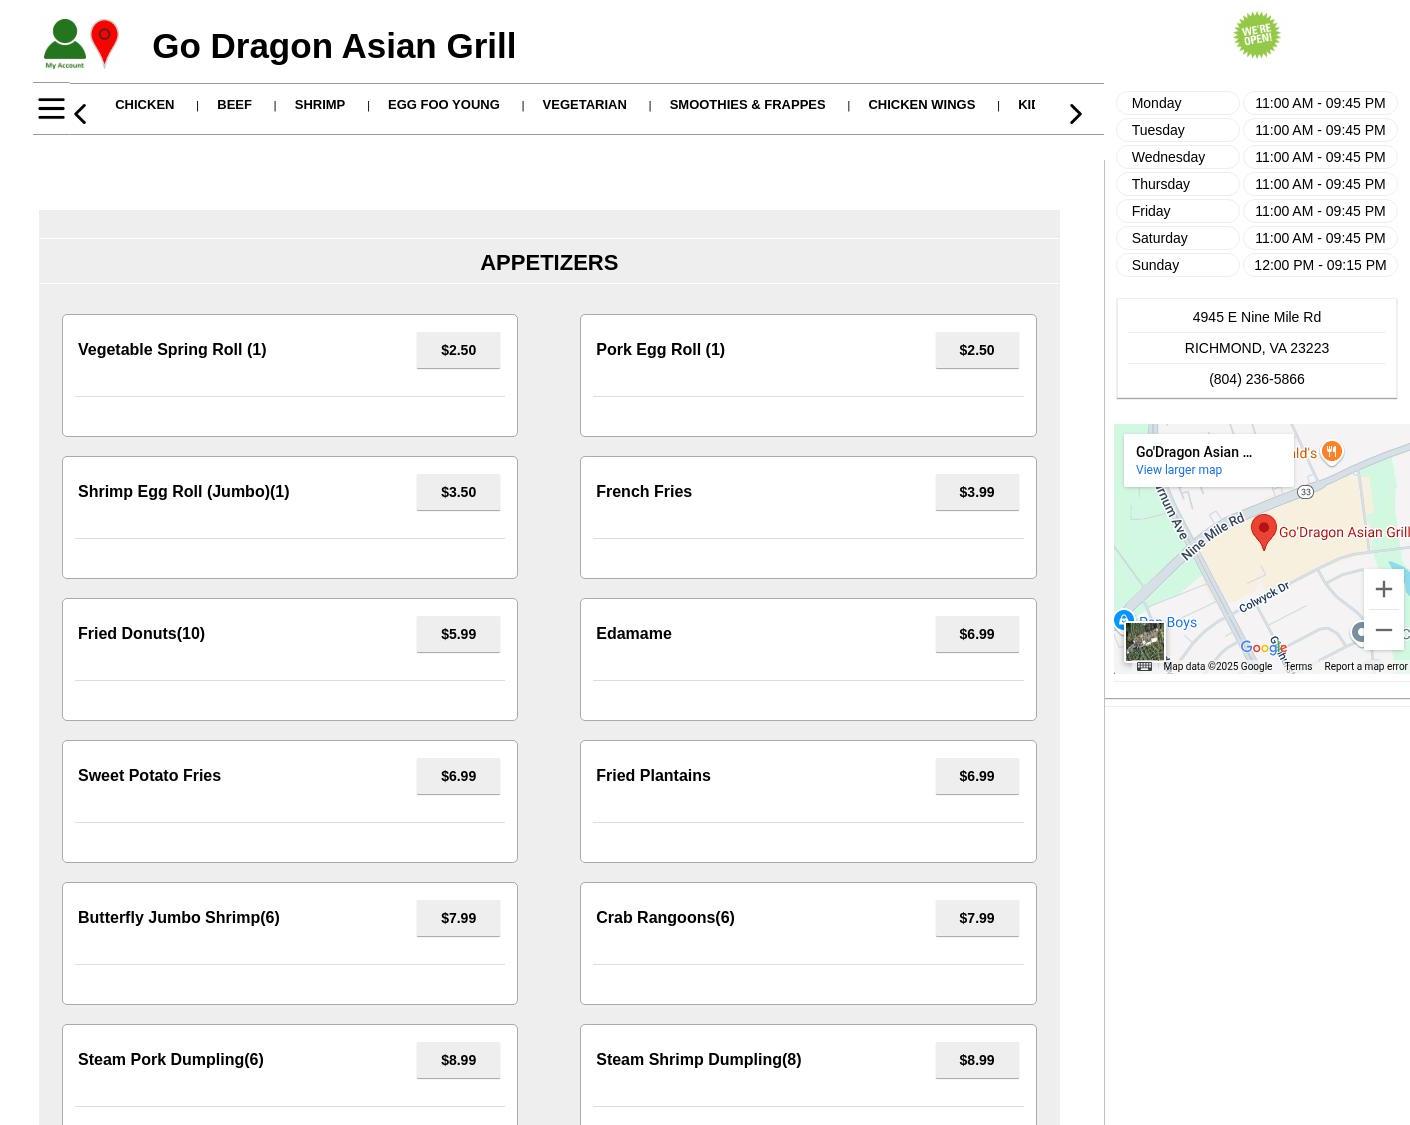The width and height of the screenshot is (1410, 1125).
Task: Open the Smoothies & Frappes category
Action: (747, 105)
